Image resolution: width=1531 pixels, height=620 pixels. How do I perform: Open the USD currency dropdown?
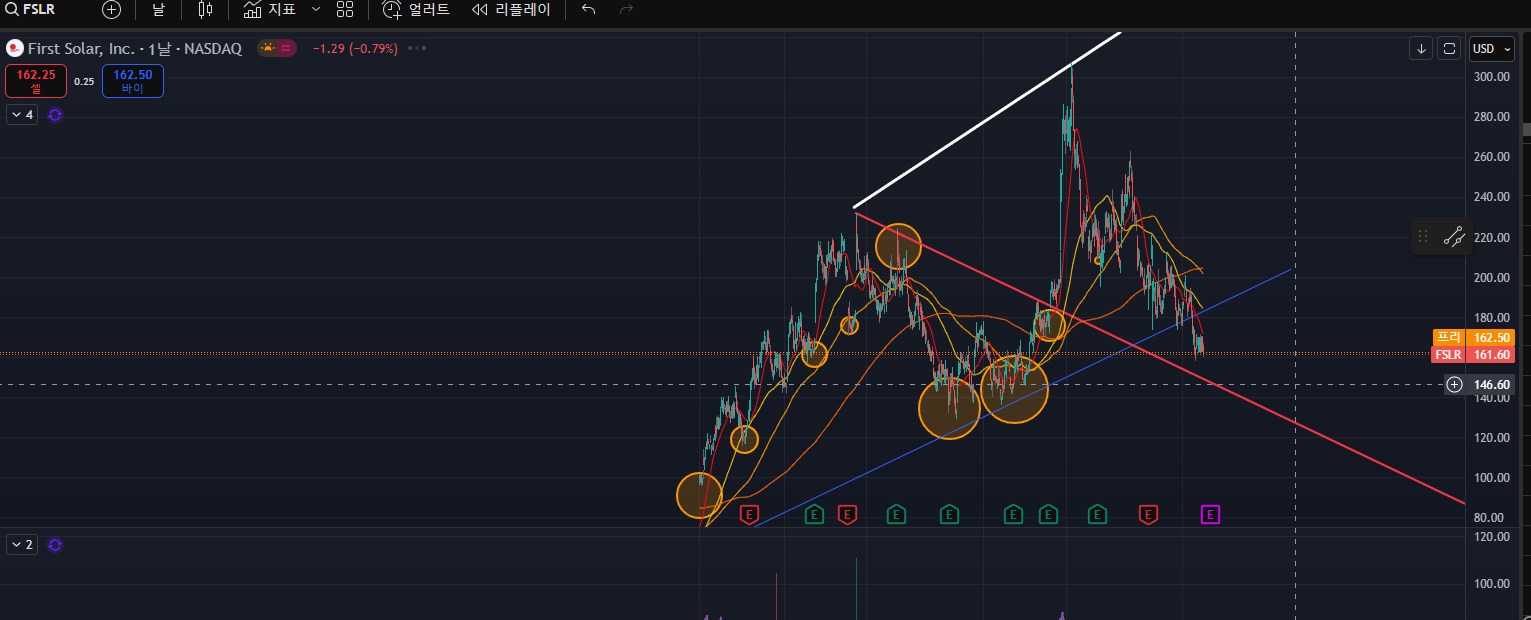(x=1492, y=49)
